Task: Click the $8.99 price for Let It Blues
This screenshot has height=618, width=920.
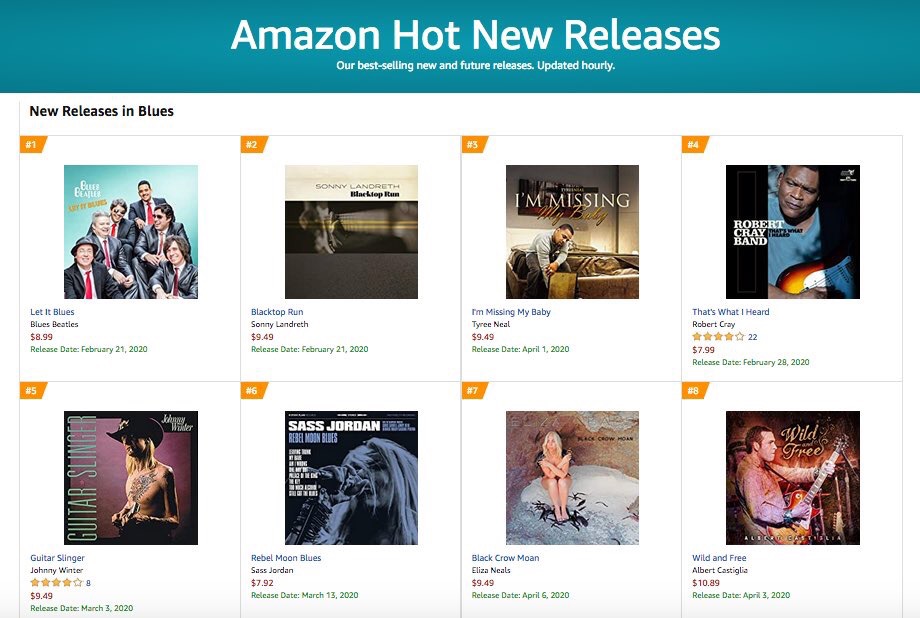Action: [x=42, y=337]
